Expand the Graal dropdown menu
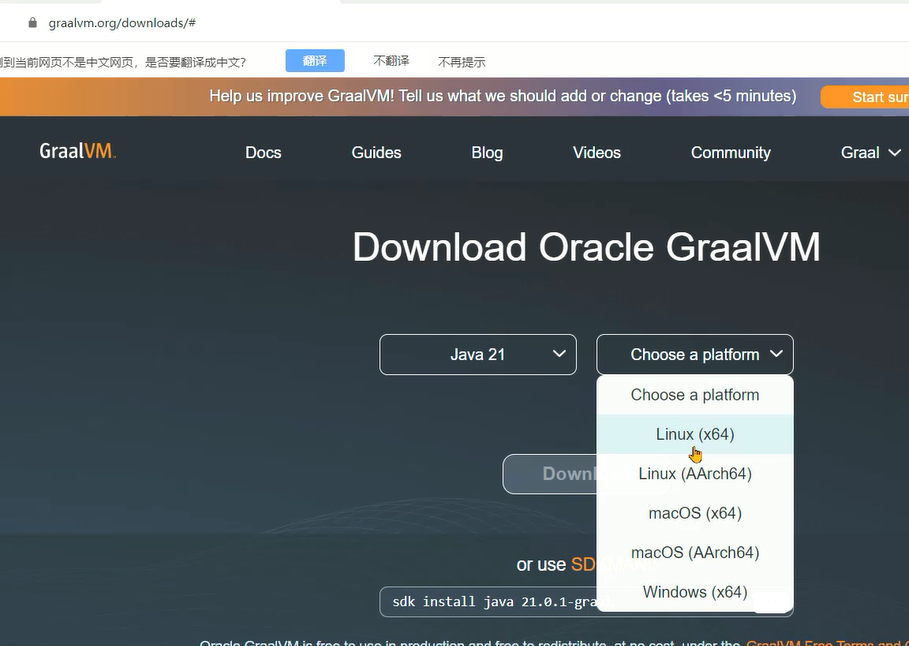 870,153
